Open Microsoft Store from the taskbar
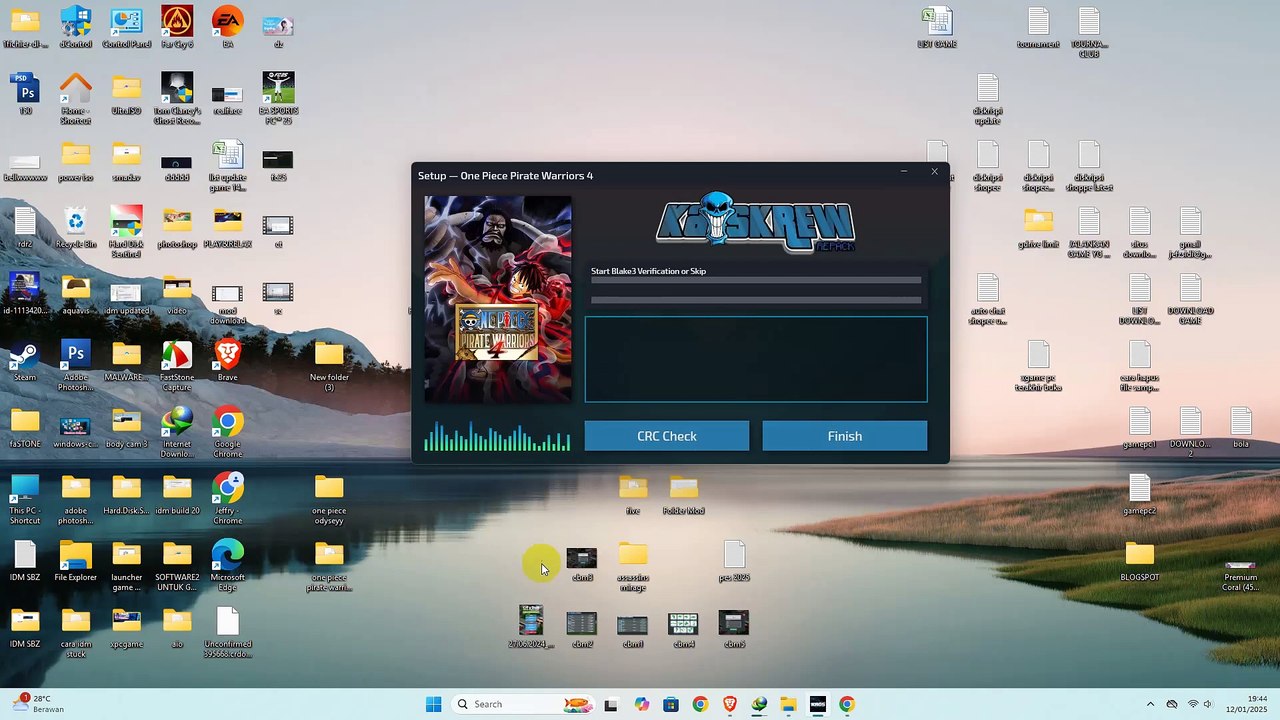Viewport: 1280px width, 720px height. tap(670, 704)
